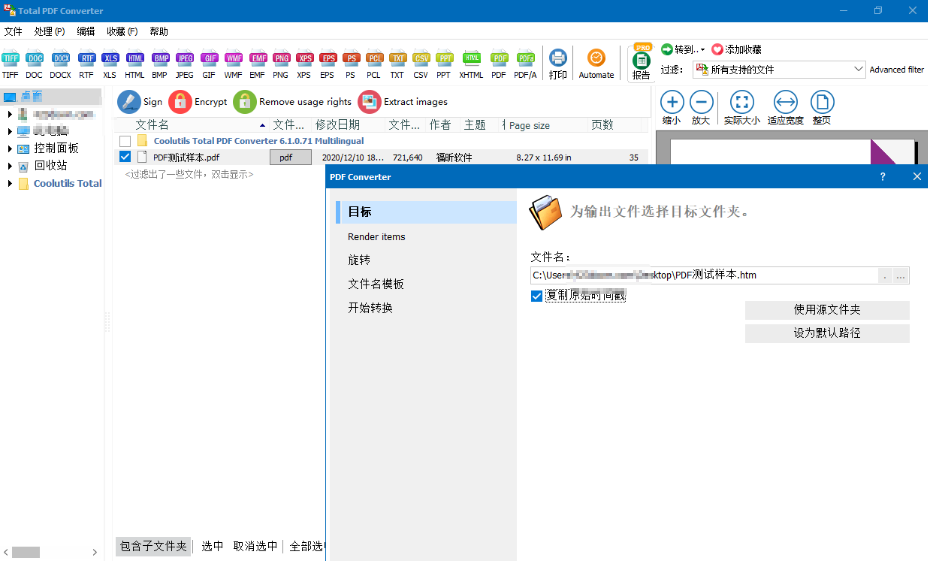Click the Advanced filter link
928x561 pixels.
897,70
